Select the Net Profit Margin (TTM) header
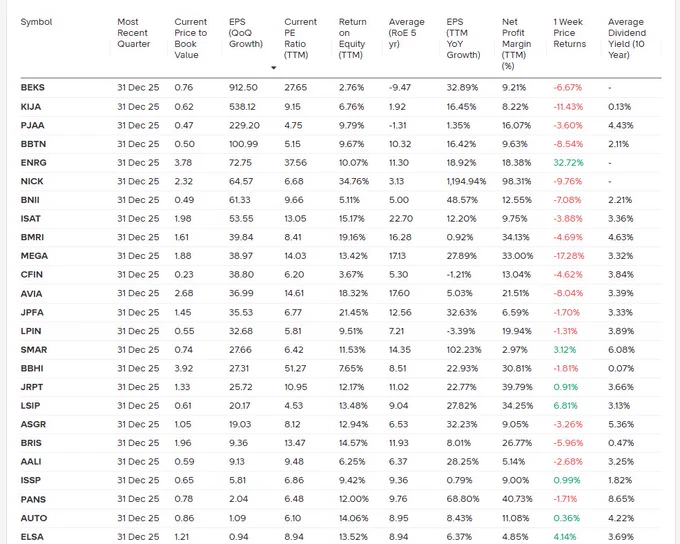680x544 pixels. [x=517, y=44]
